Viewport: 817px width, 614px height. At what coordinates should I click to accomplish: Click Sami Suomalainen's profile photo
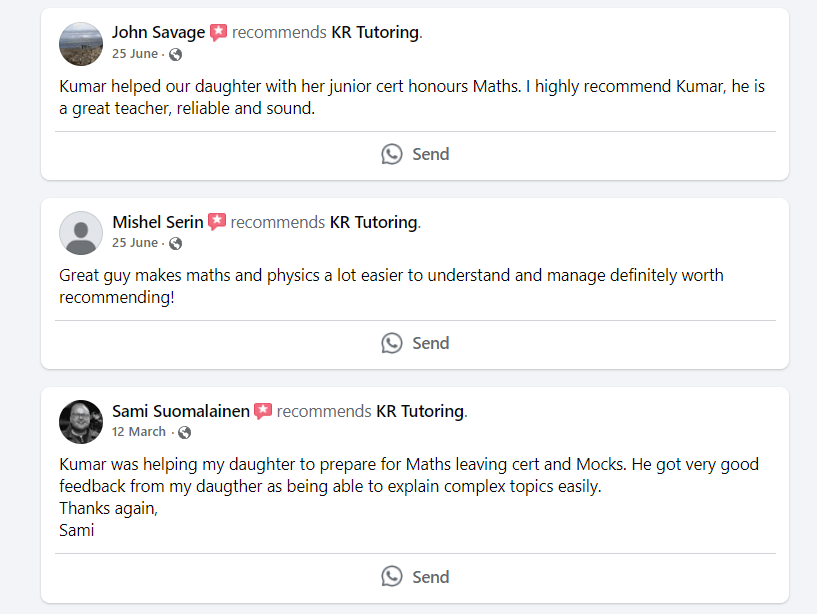[81, 421]
